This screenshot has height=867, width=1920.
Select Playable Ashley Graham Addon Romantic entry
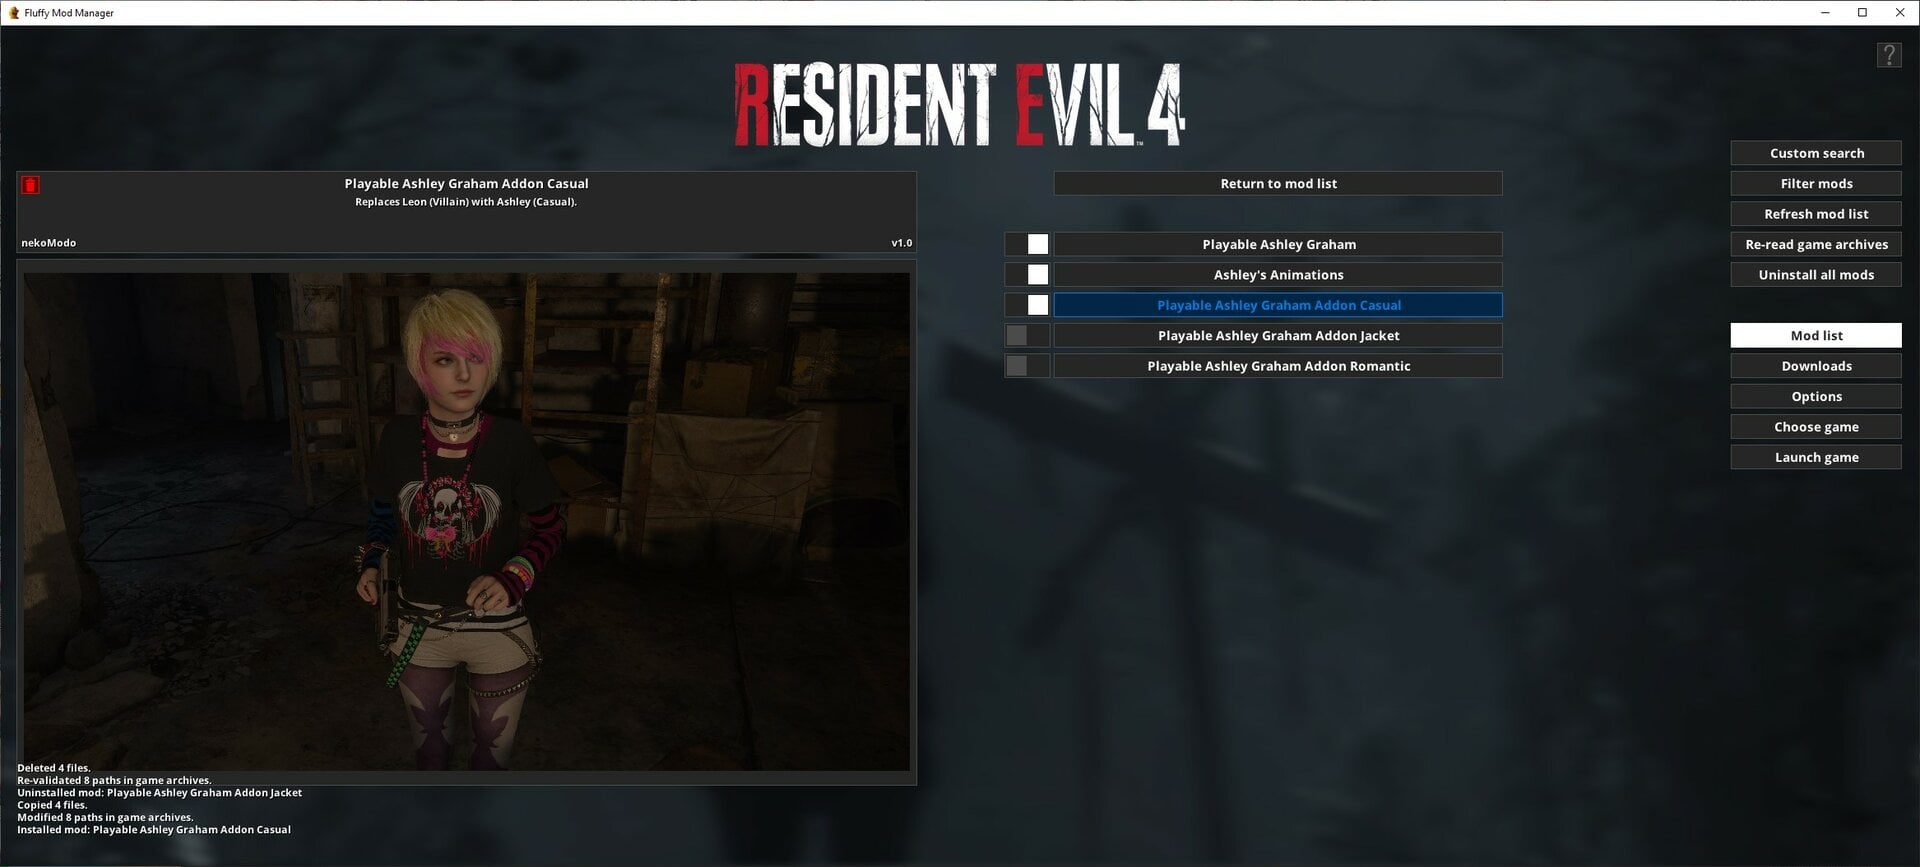click(1278, 366)
